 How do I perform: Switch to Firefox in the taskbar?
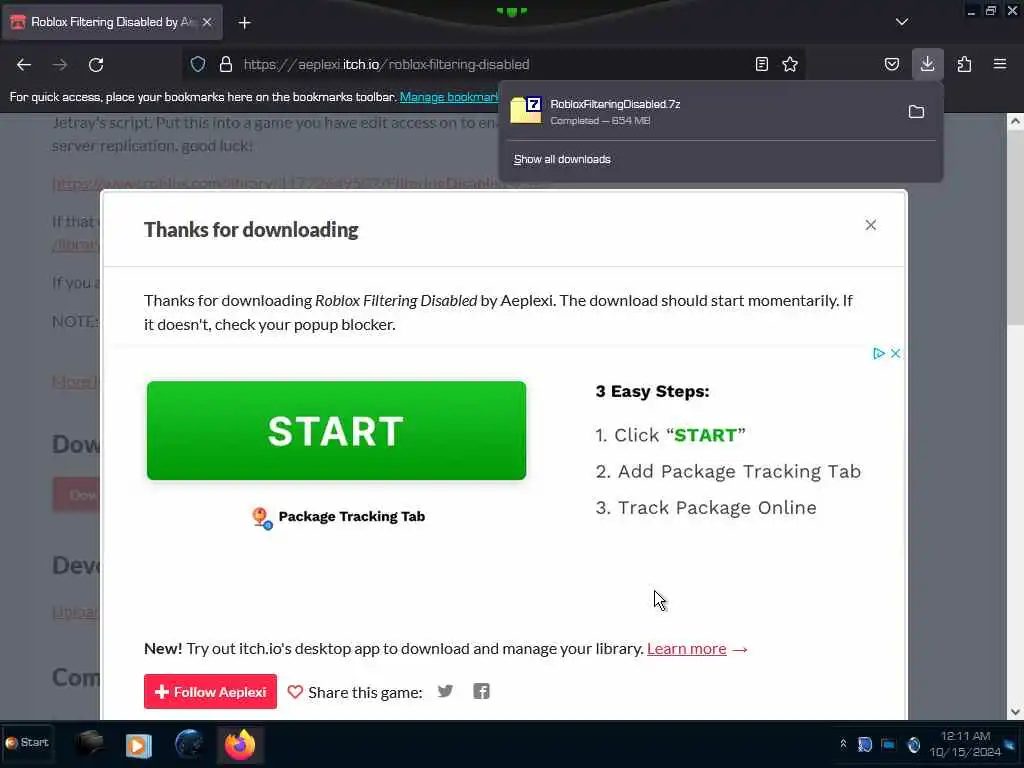240,744
